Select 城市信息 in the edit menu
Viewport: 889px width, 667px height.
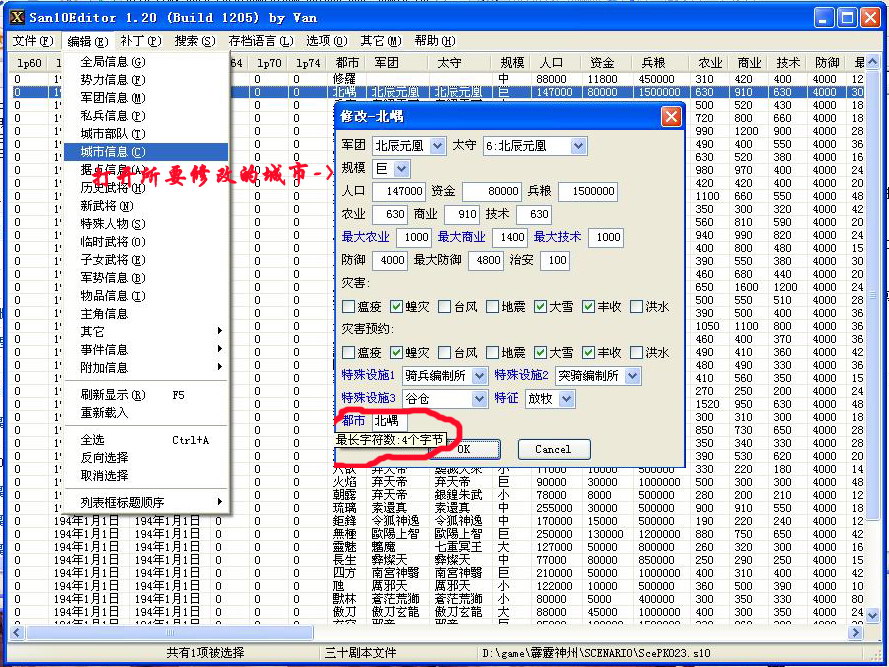[112, 152]
